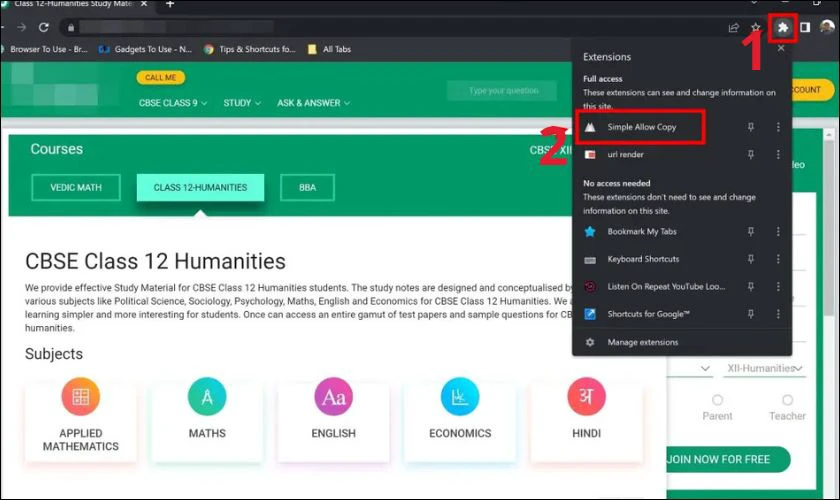Click the Type your question search field

[x=502, y=91]
